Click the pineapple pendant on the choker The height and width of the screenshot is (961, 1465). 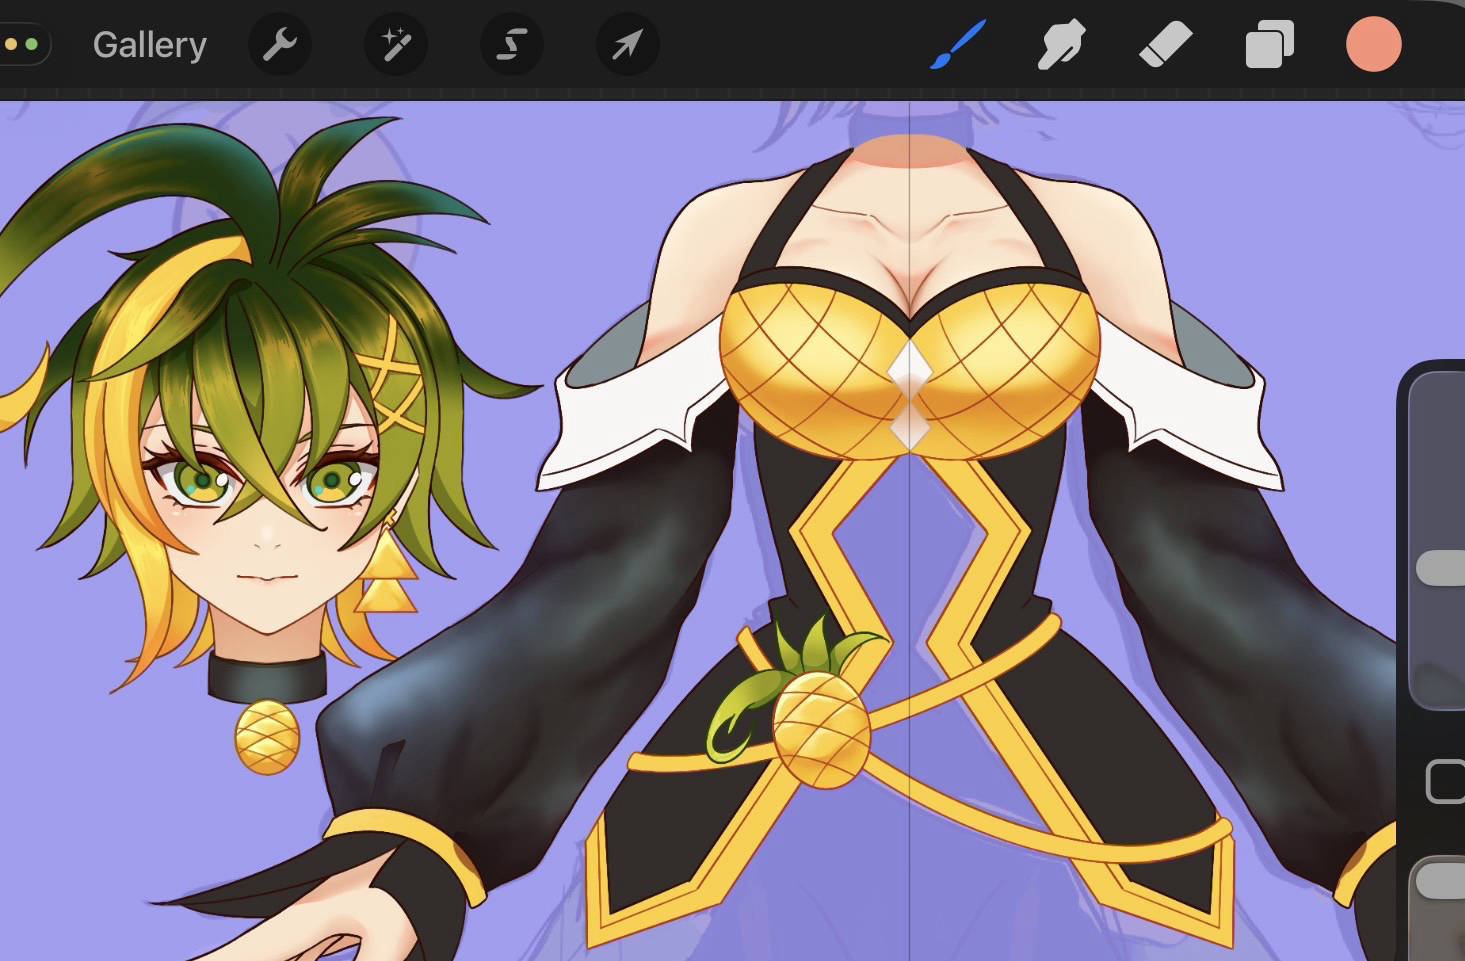tap(267, 738)
